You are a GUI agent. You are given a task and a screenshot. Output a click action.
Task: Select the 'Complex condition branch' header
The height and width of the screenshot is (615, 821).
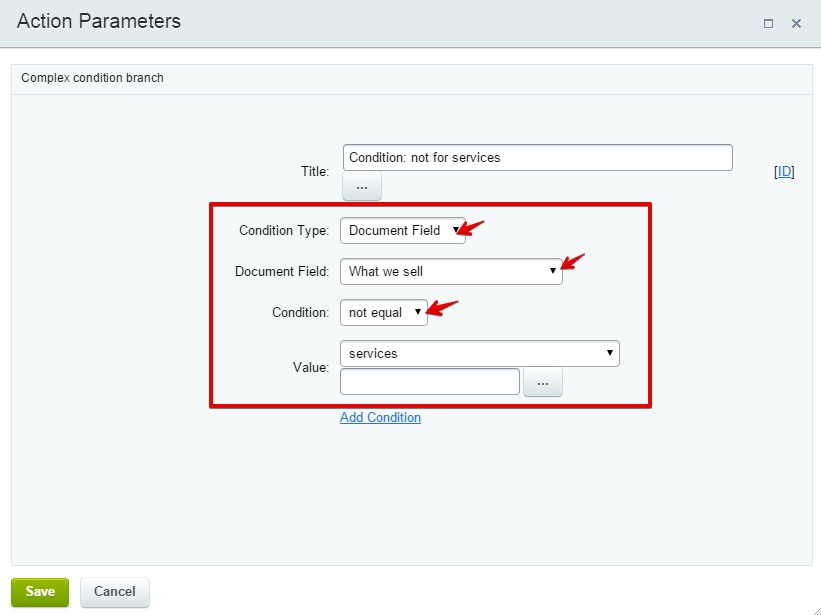[x=92, y=78]
